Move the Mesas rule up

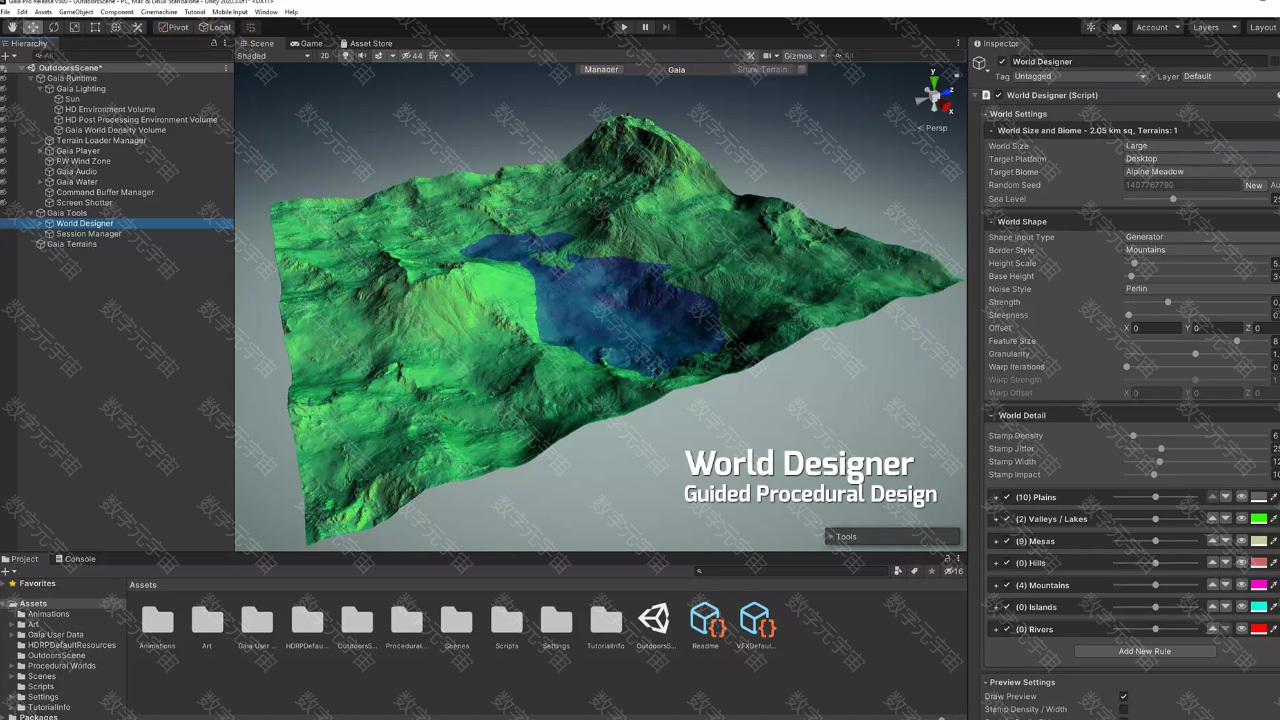click(x=1213, y=541)
